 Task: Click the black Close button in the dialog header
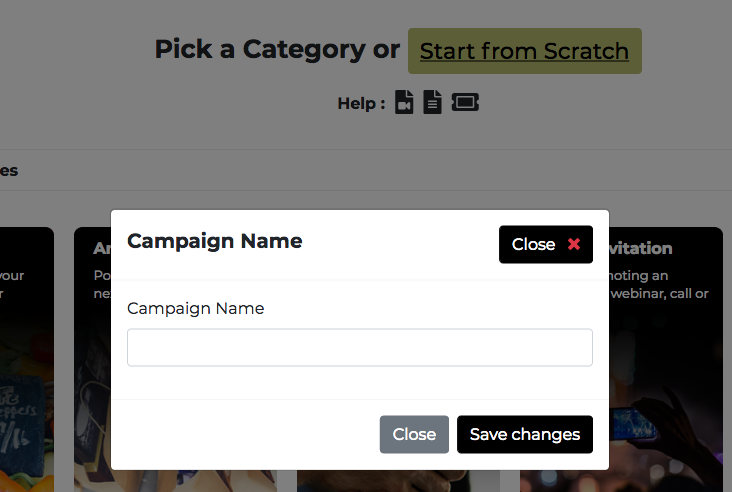point(546,244)
